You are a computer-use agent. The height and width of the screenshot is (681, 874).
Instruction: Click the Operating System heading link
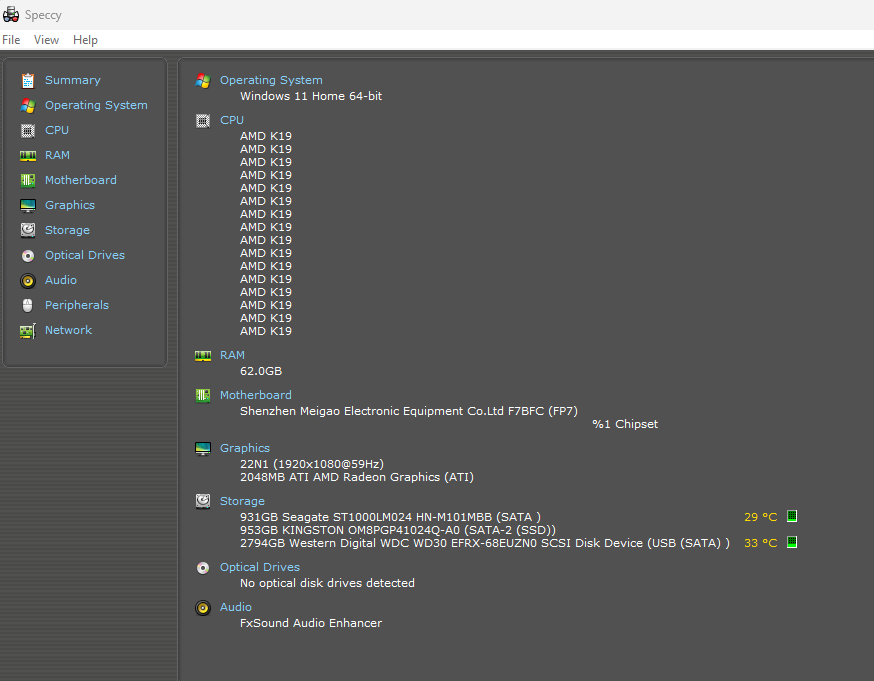271,80
